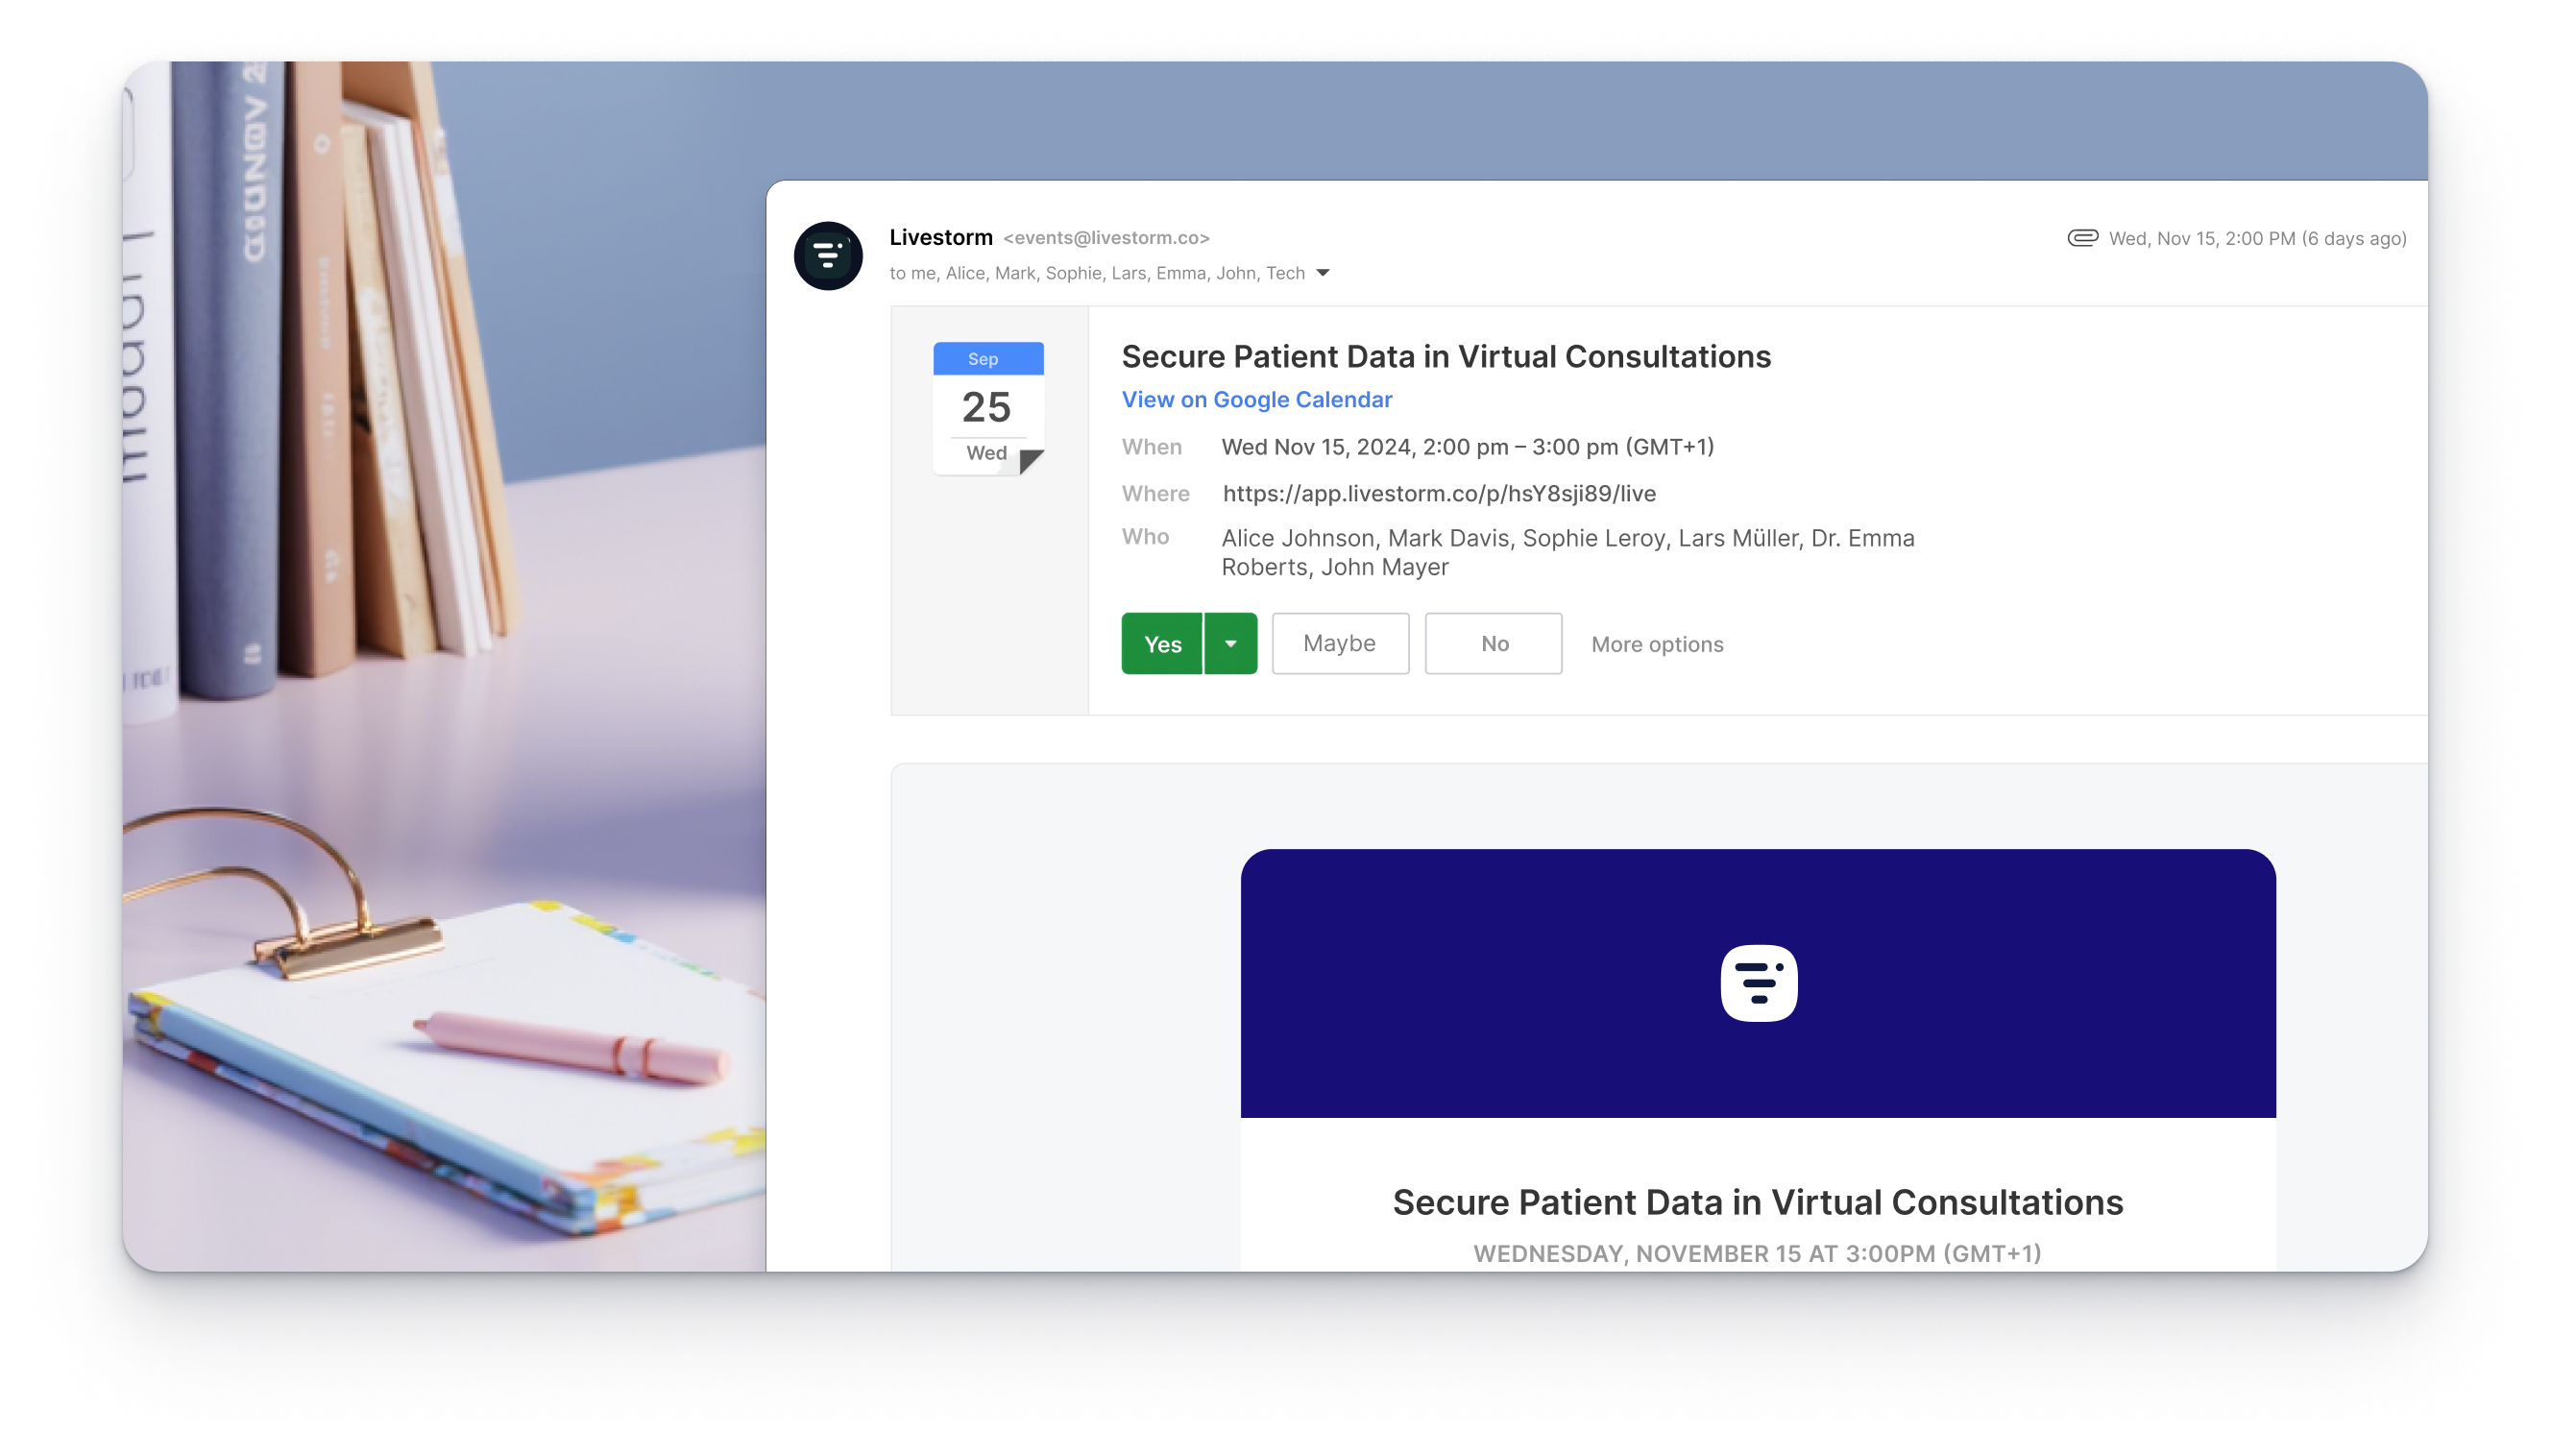Viewport: 2551px width, 1456px height.
Task: Click the events@livestorm.co sender address
Action: 1106,238
